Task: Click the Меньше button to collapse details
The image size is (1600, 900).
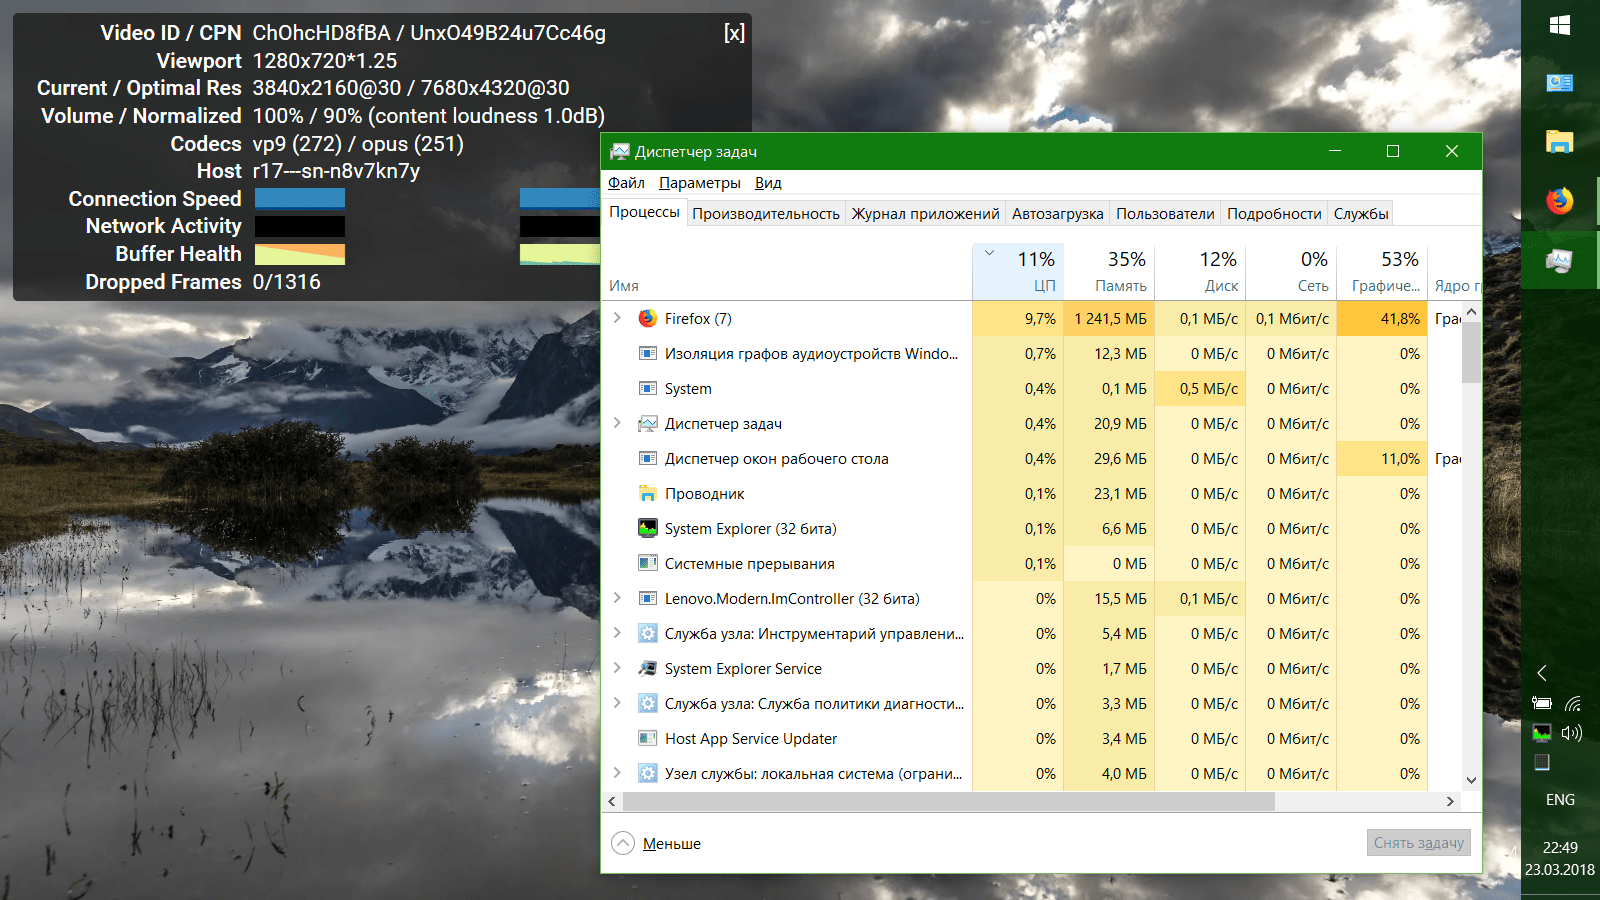Action: click(657, 844)
